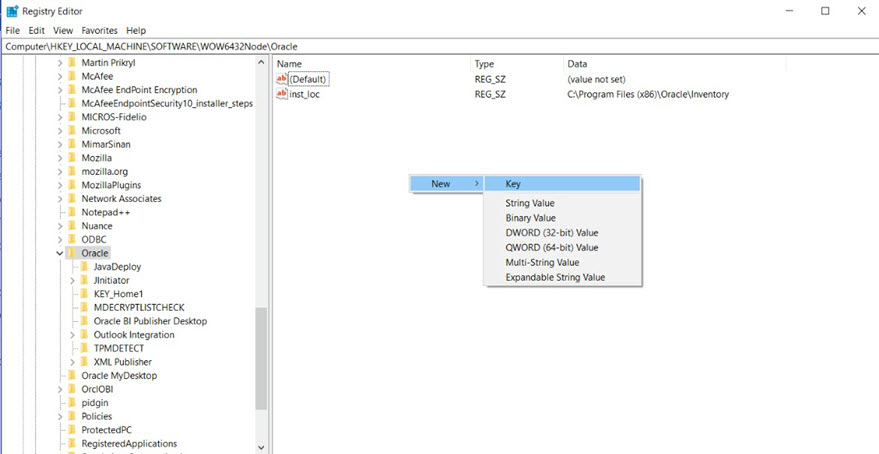Click the folder icon beside MimarSinan

coord(71,144)
